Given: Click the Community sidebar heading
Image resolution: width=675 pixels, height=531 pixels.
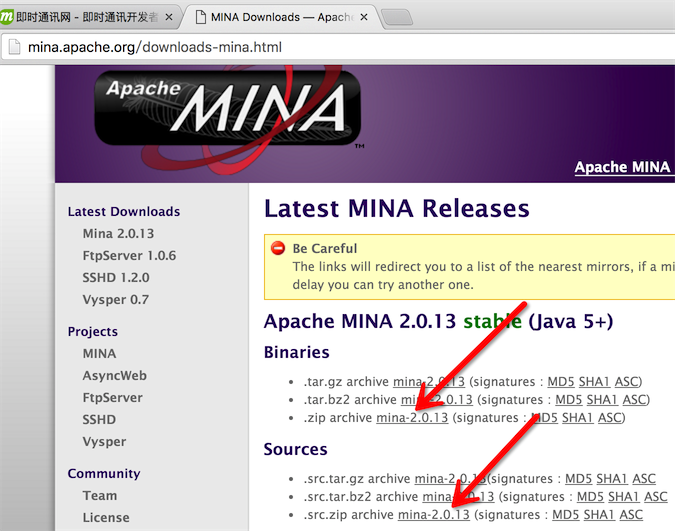Looking at the screenshot, I should (x=104, y=473).
